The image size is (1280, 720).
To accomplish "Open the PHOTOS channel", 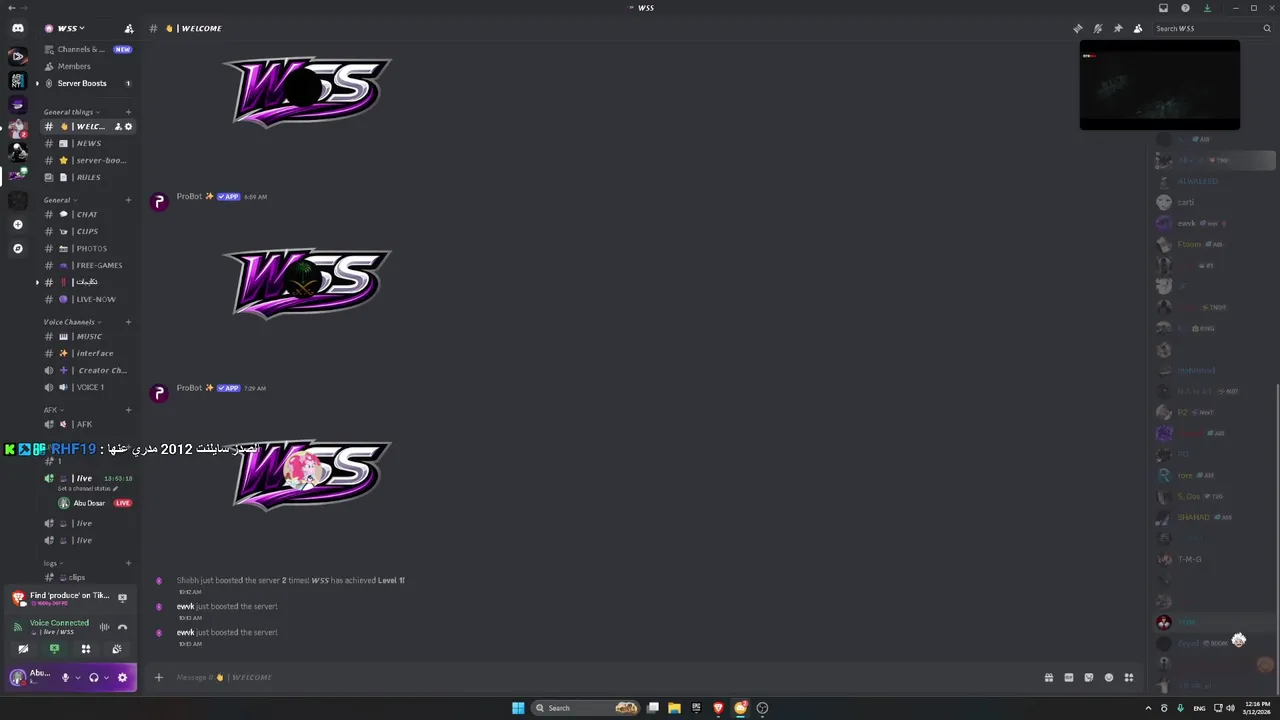I will click(x=87, y=248).
